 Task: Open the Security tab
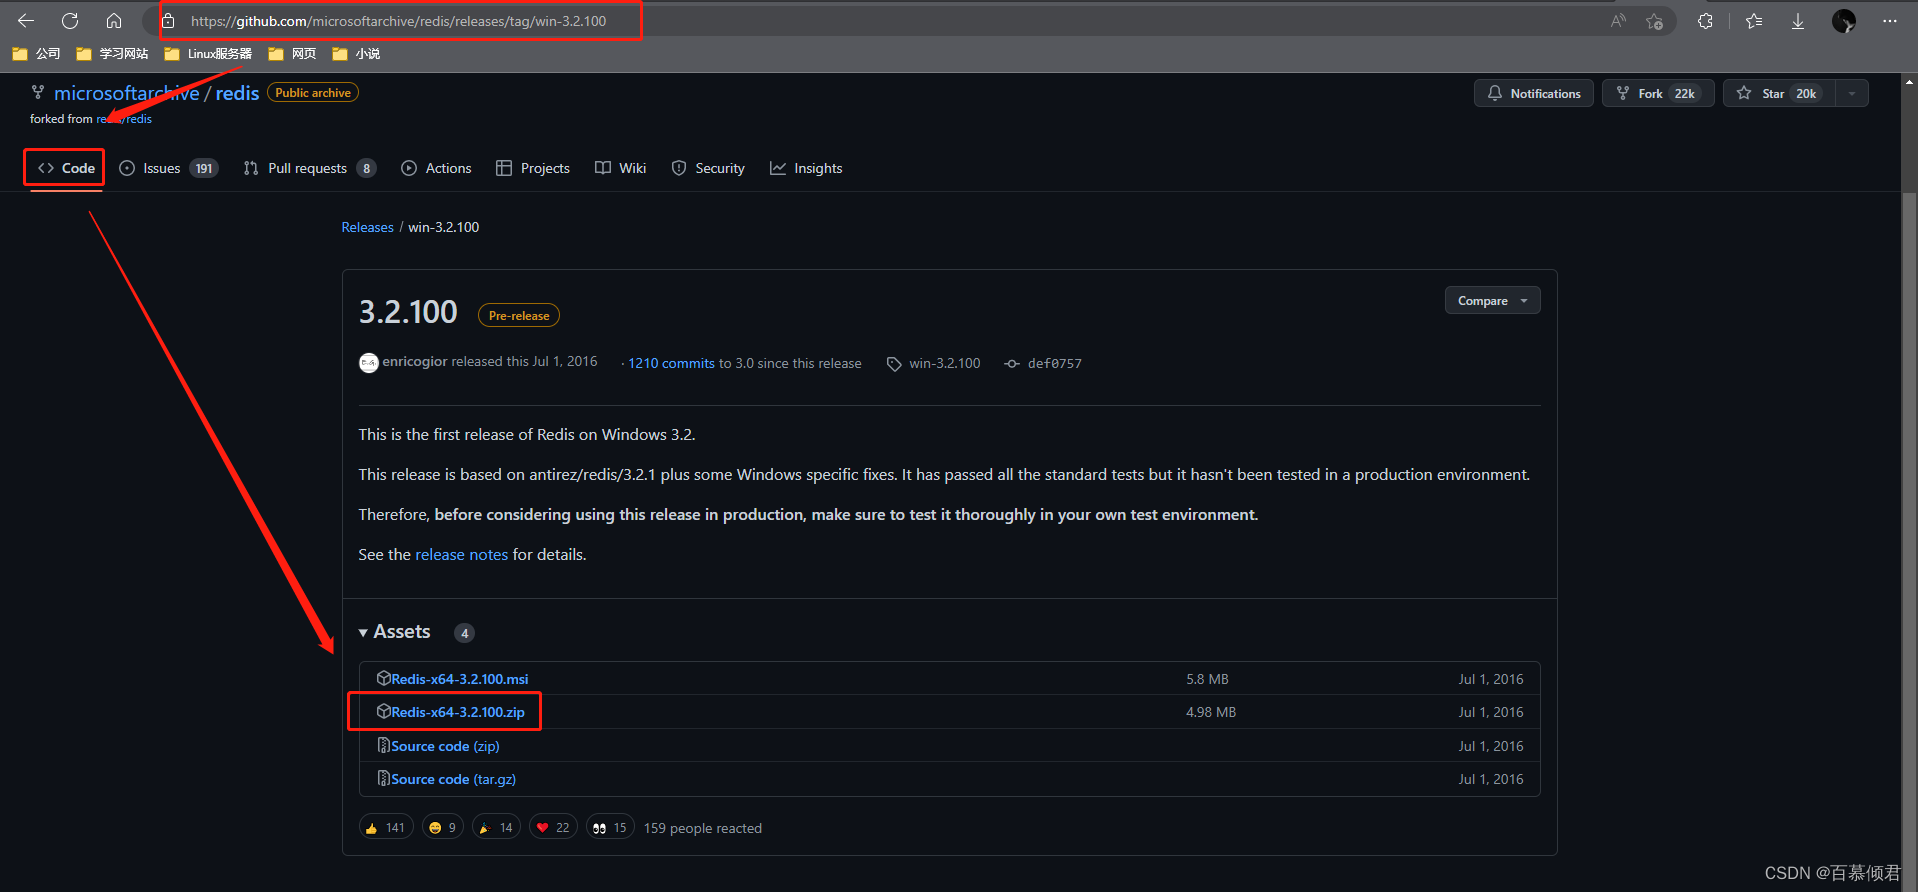point(708,168)
